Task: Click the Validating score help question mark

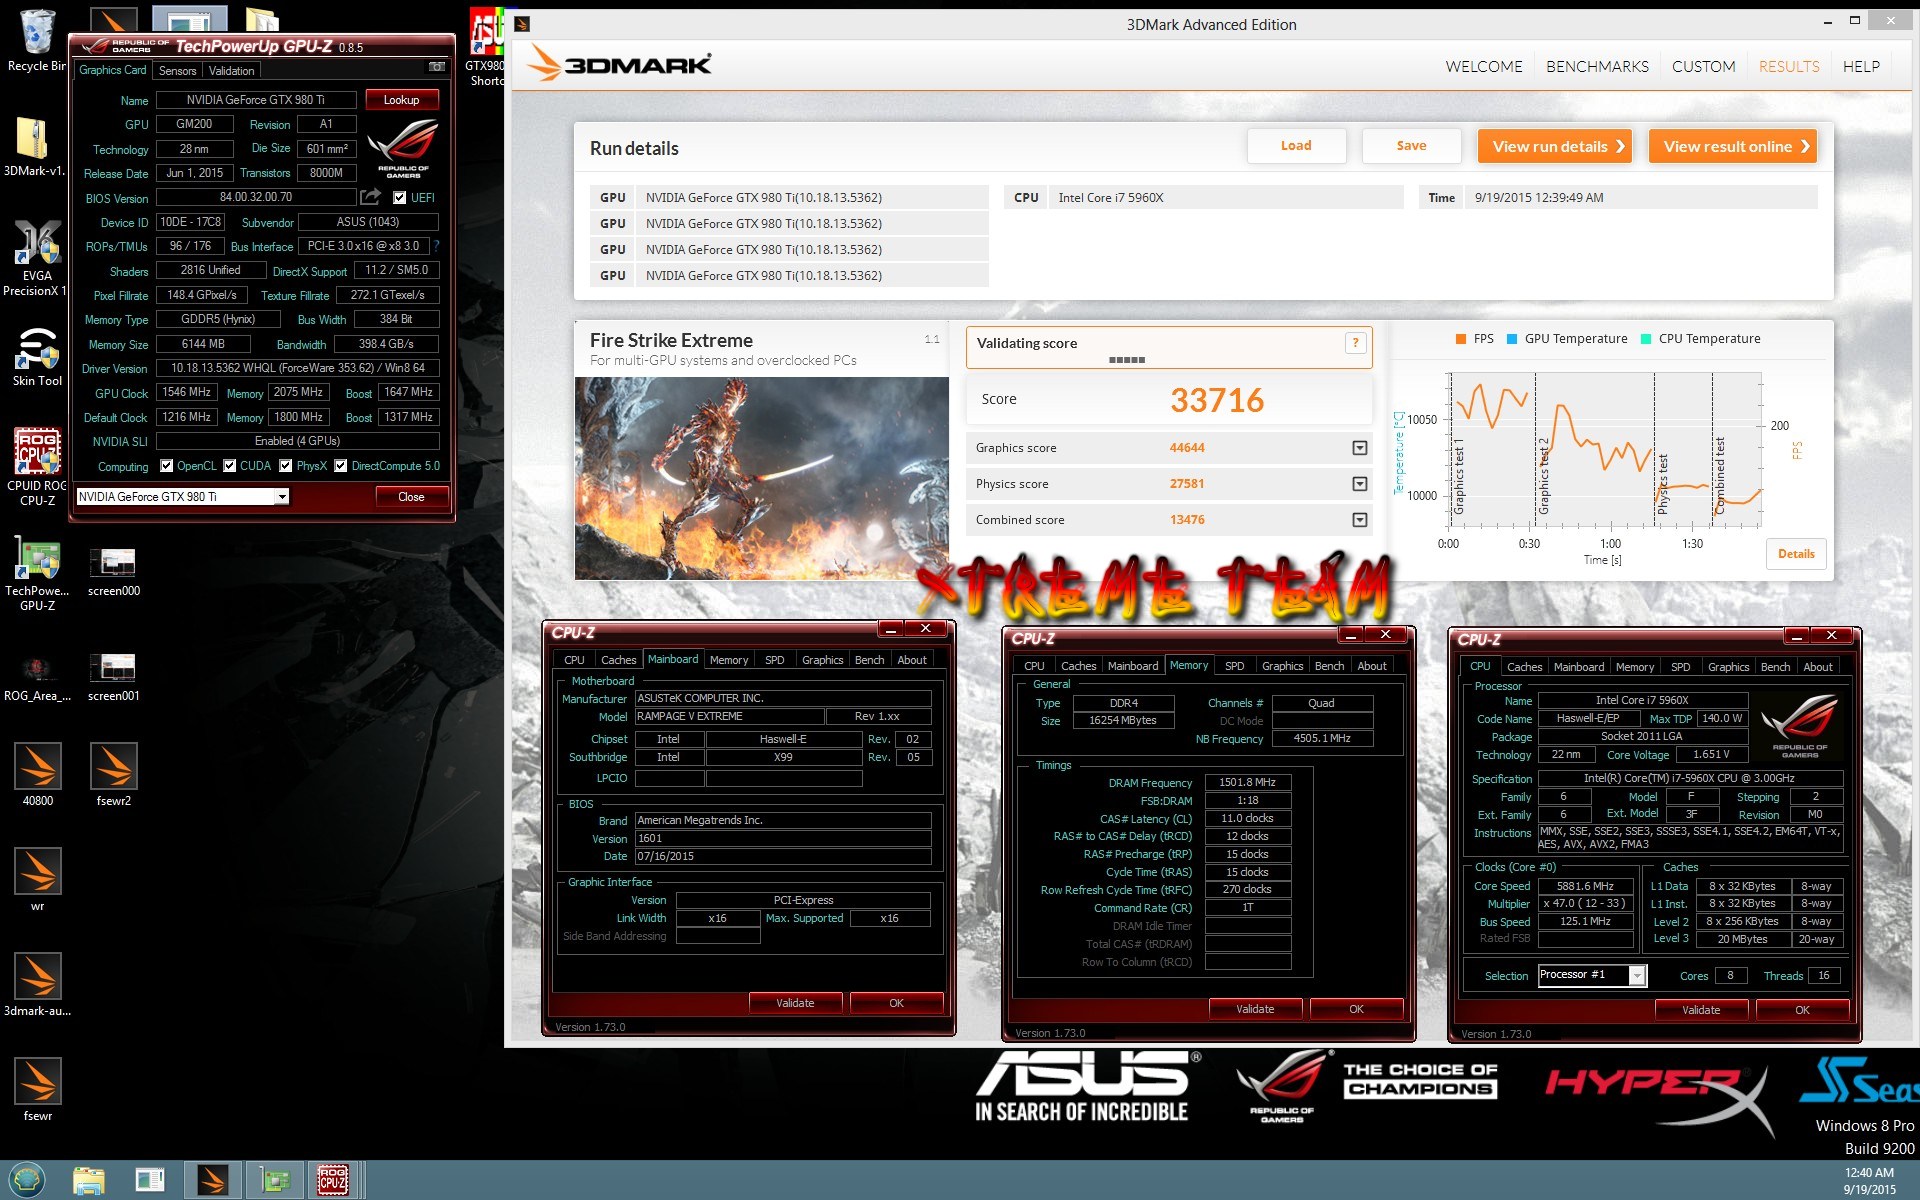Action: (x=1355, y=343)
